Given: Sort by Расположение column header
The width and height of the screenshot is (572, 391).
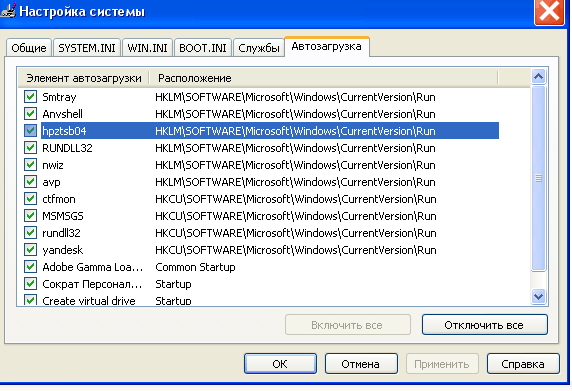Looking at the screenshot, I should click(323, 78).
